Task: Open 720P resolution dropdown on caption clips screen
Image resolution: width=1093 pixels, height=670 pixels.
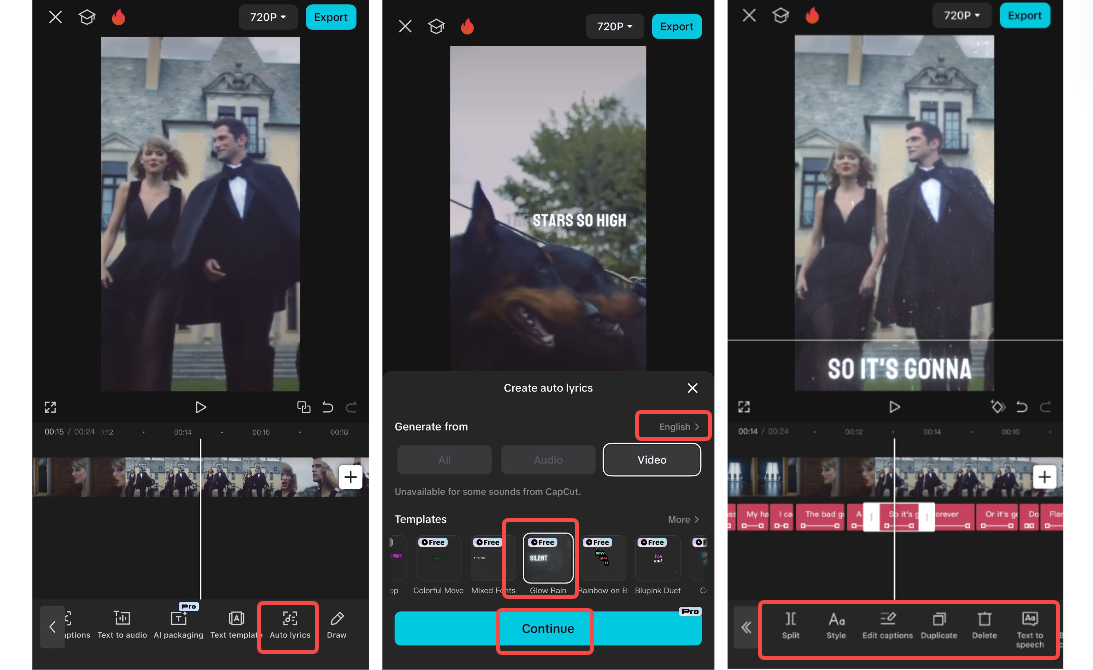Action: pos(961,15)
